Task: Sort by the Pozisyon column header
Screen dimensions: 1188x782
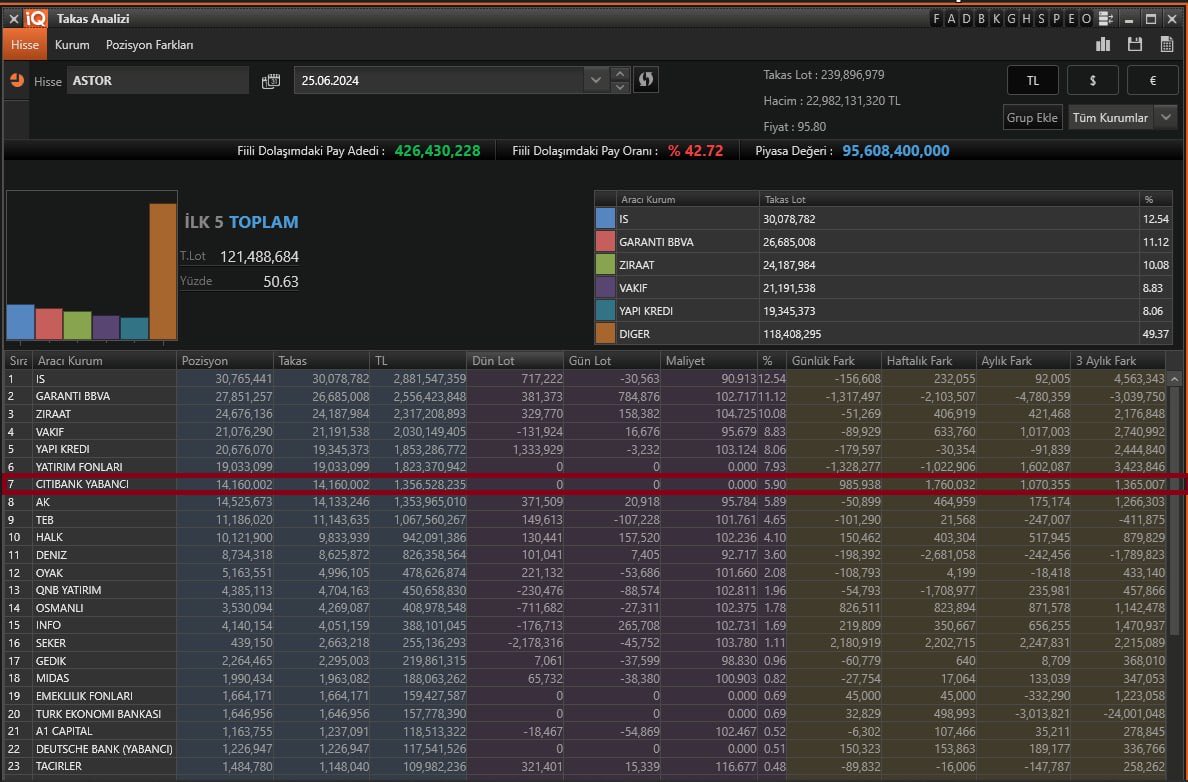Action: coord(225,361)
